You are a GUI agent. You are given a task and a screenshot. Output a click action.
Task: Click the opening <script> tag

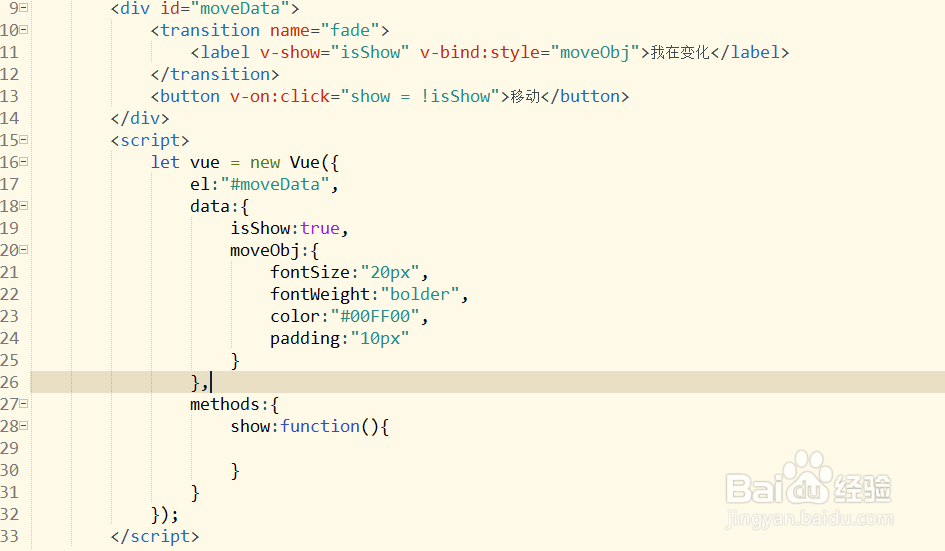pos(150,140)
